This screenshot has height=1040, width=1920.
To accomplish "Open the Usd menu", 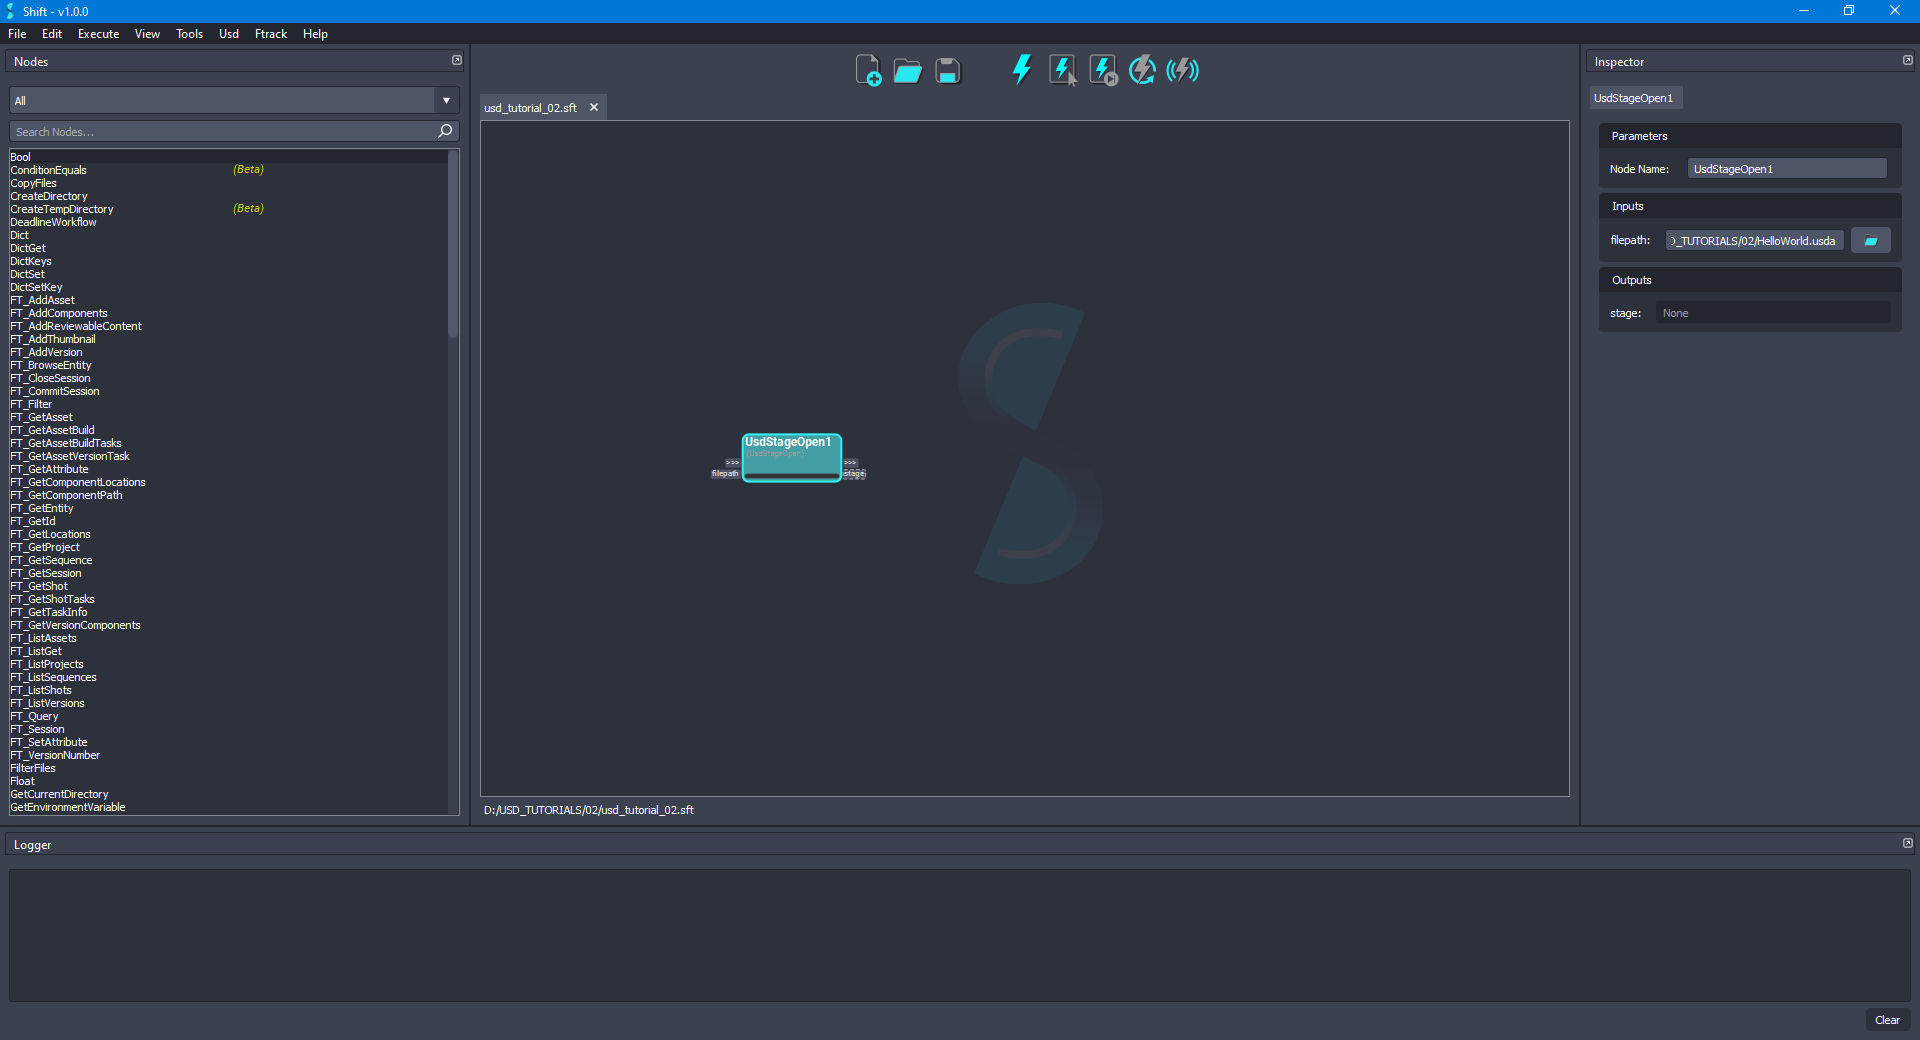I will click(x=228, y=33).
